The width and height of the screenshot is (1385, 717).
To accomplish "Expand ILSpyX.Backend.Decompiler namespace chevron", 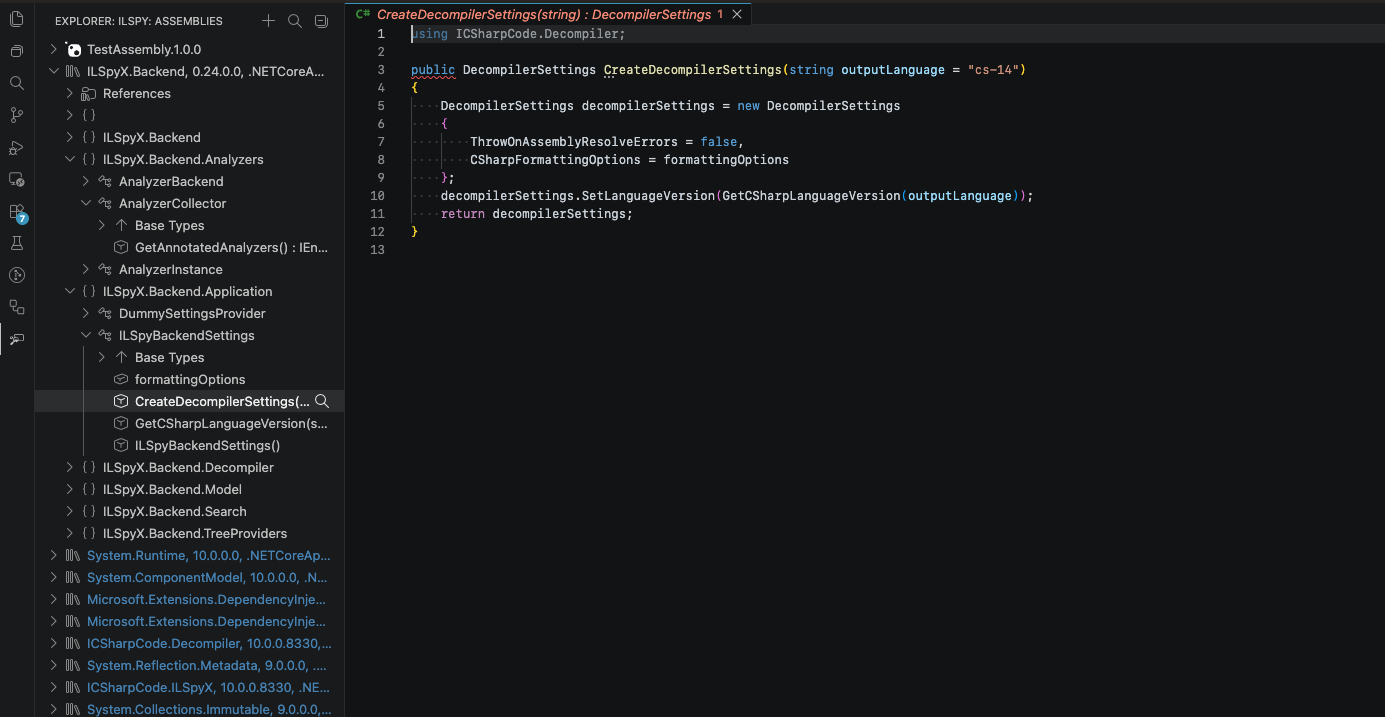I will pos(70,467).
